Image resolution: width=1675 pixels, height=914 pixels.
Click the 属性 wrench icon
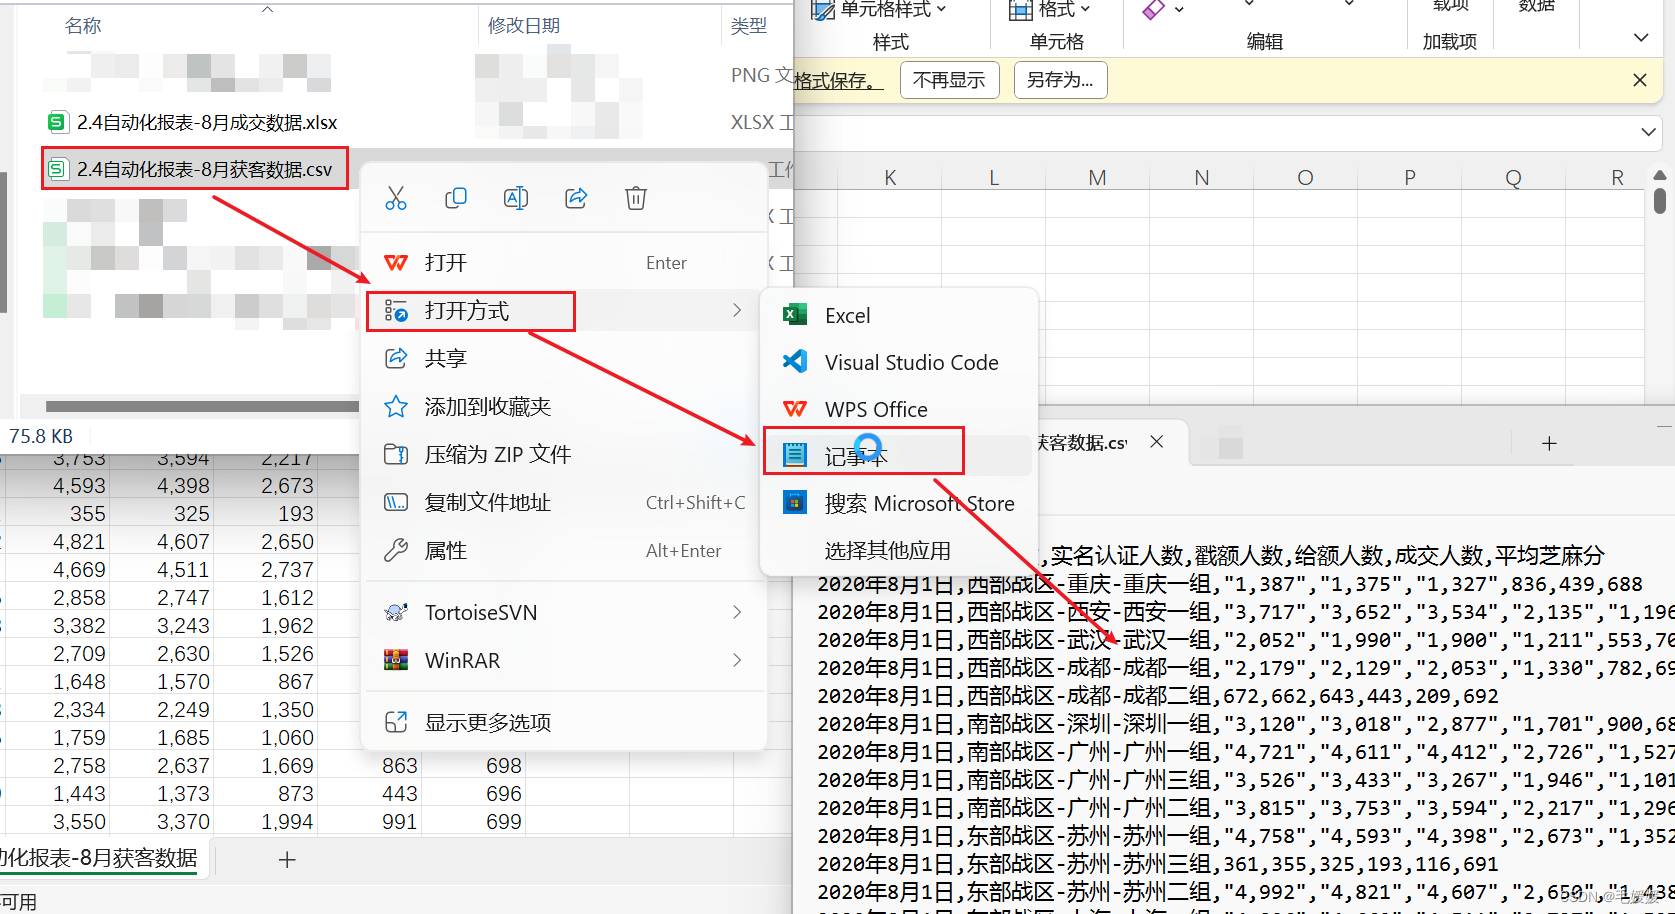(396, 550)
